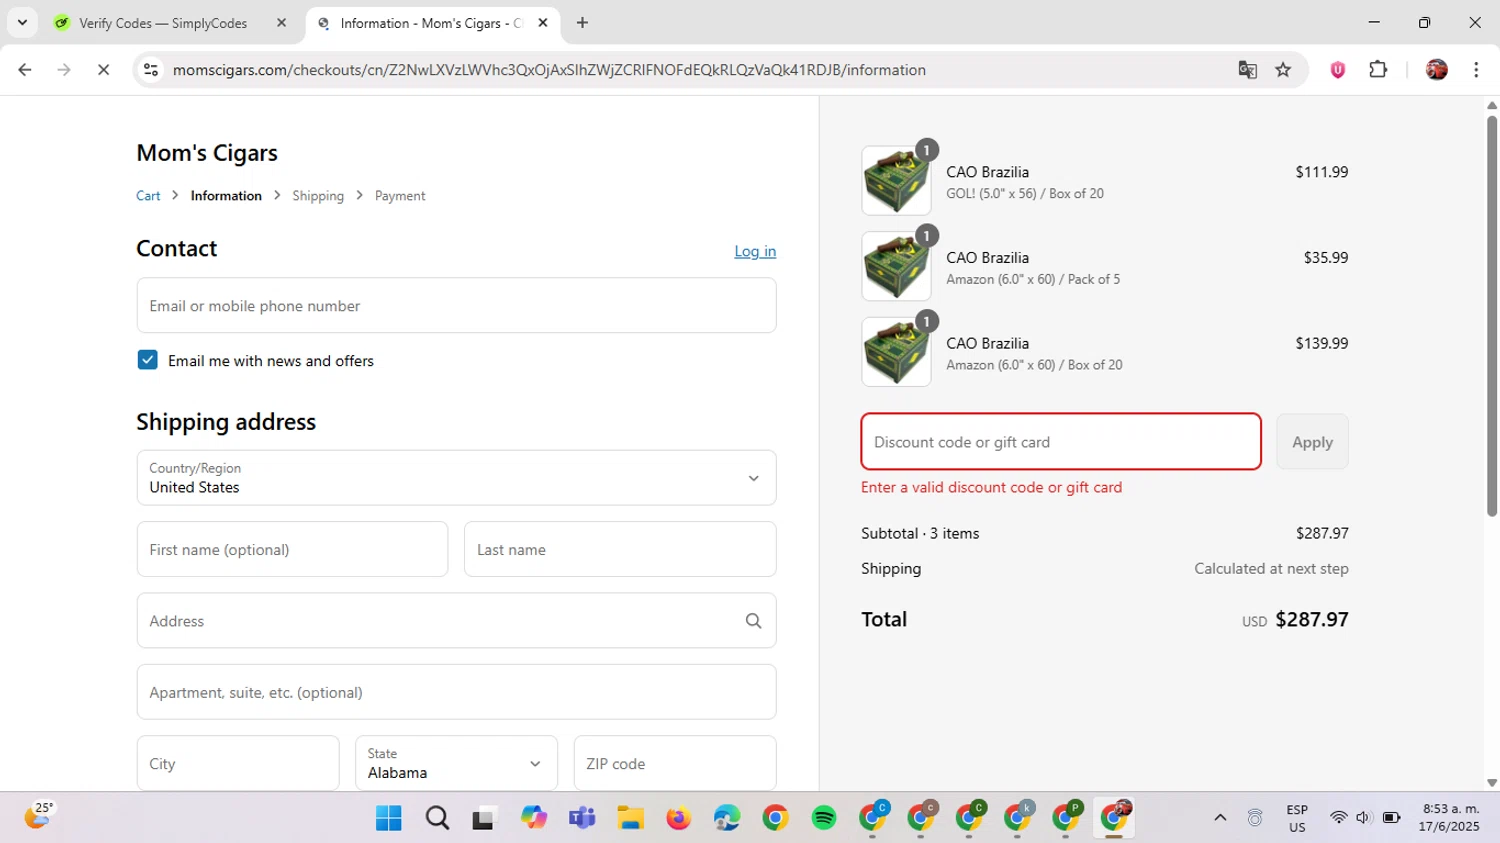Viewport: 1500px width, 843px height.
Task: Open Windows taskbar Search
Action: click(x=437, y=818)
